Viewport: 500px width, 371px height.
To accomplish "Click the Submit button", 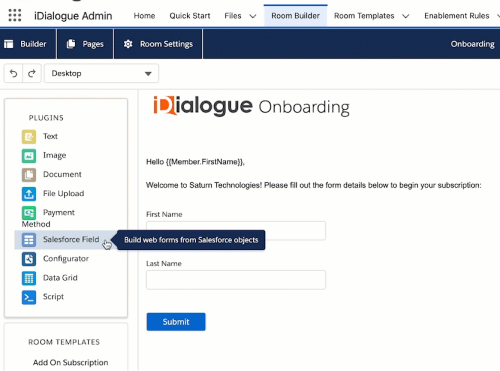I will tap(176, 322).
